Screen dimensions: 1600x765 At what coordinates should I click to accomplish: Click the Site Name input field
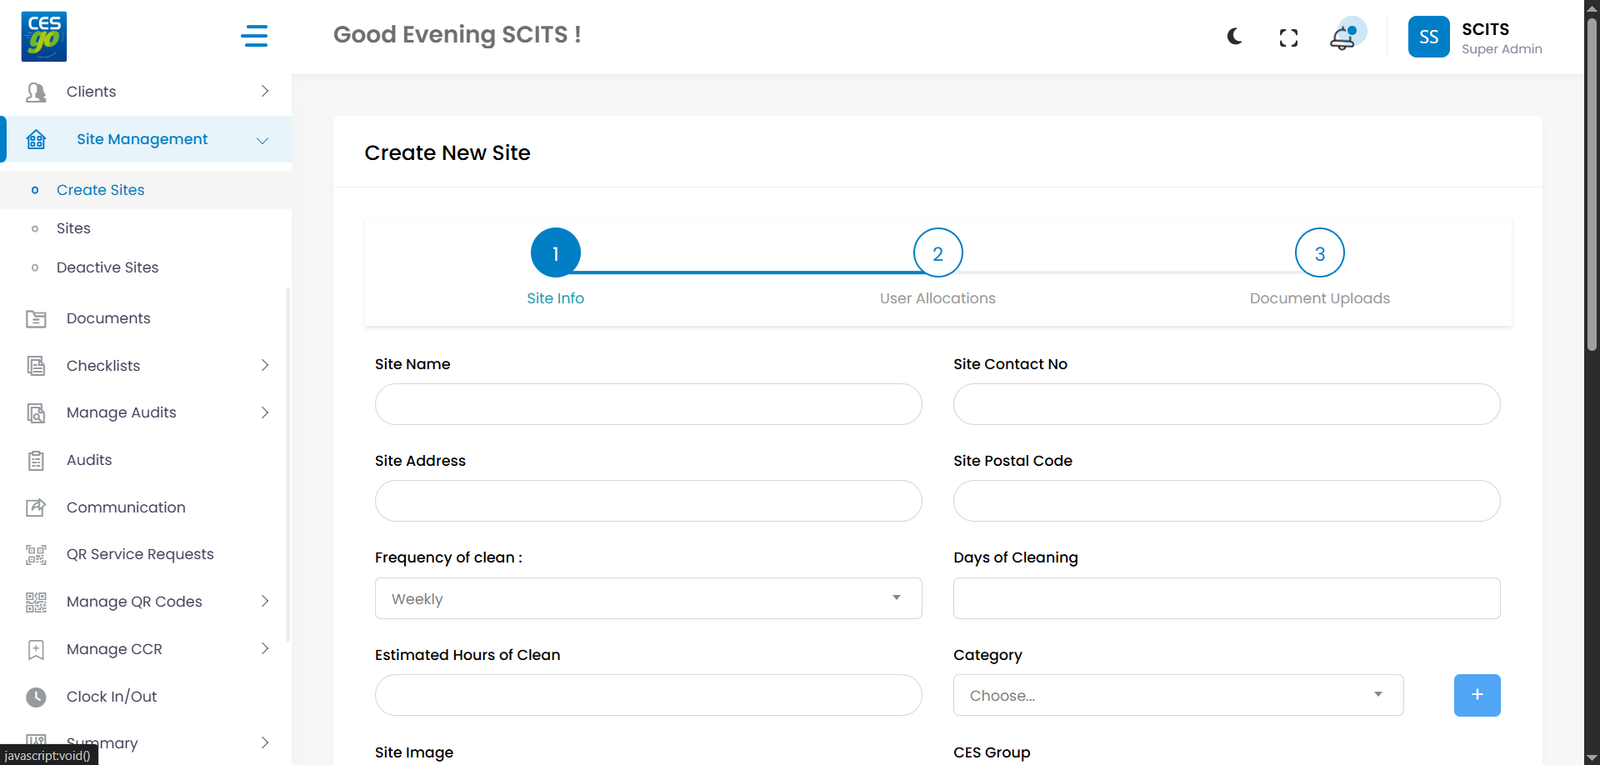pyautogui.click(x=647, y=405)
